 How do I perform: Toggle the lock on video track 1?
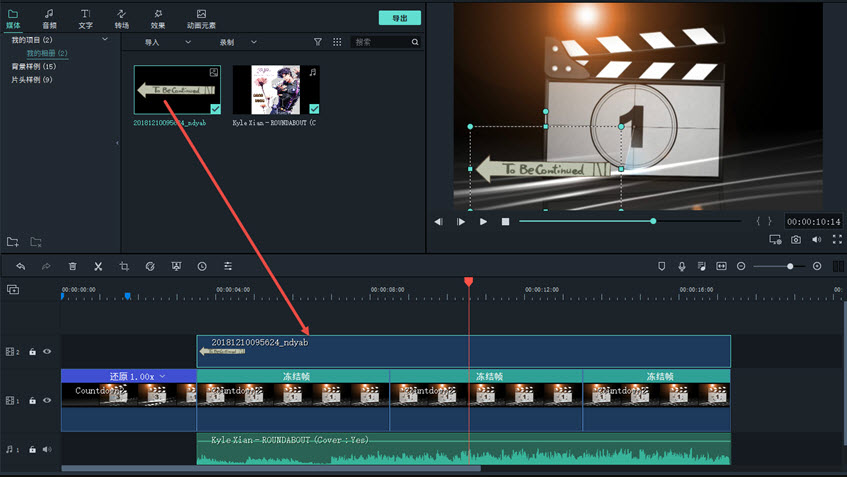(x=32, y=400)
